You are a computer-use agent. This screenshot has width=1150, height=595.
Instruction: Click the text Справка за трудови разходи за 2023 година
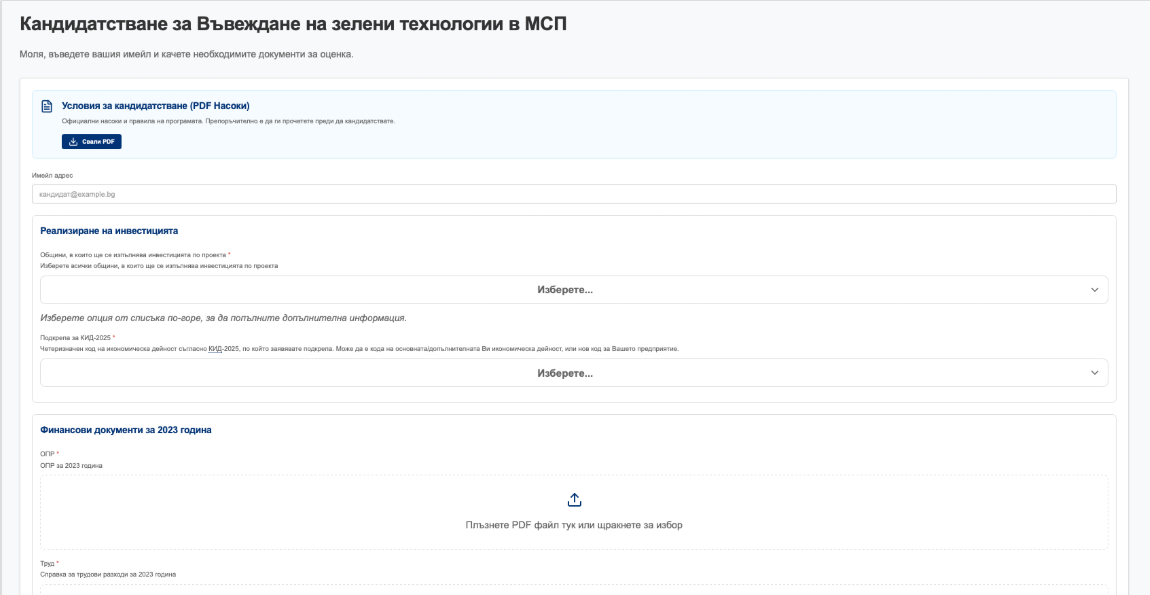coord(108,574)
